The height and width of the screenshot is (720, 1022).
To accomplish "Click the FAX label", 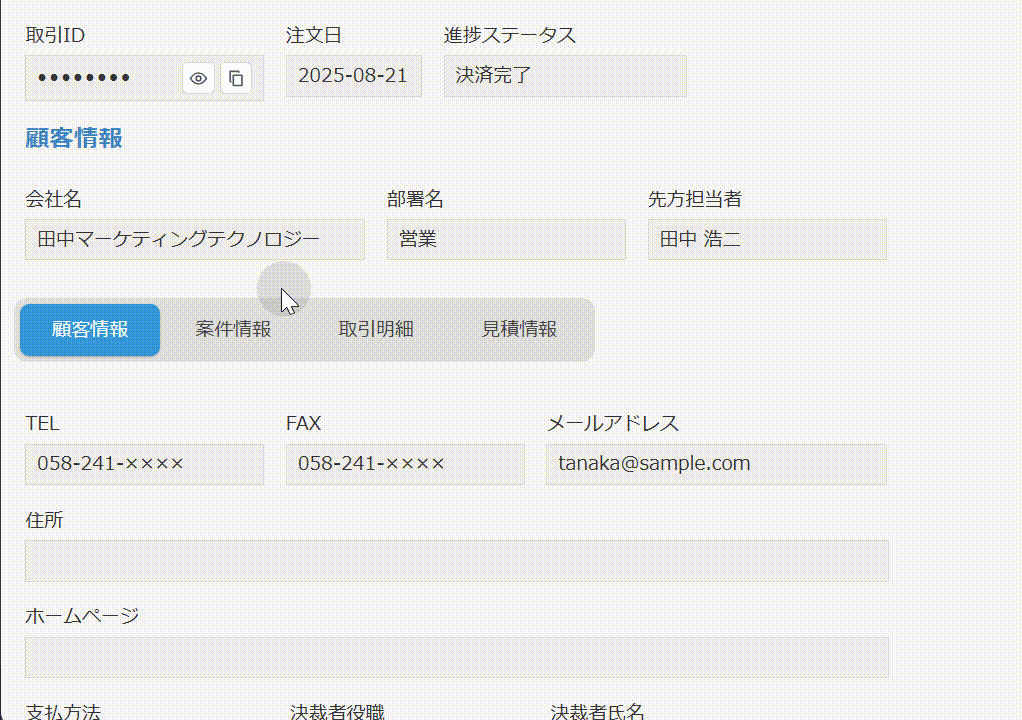I will coord(303,424).
